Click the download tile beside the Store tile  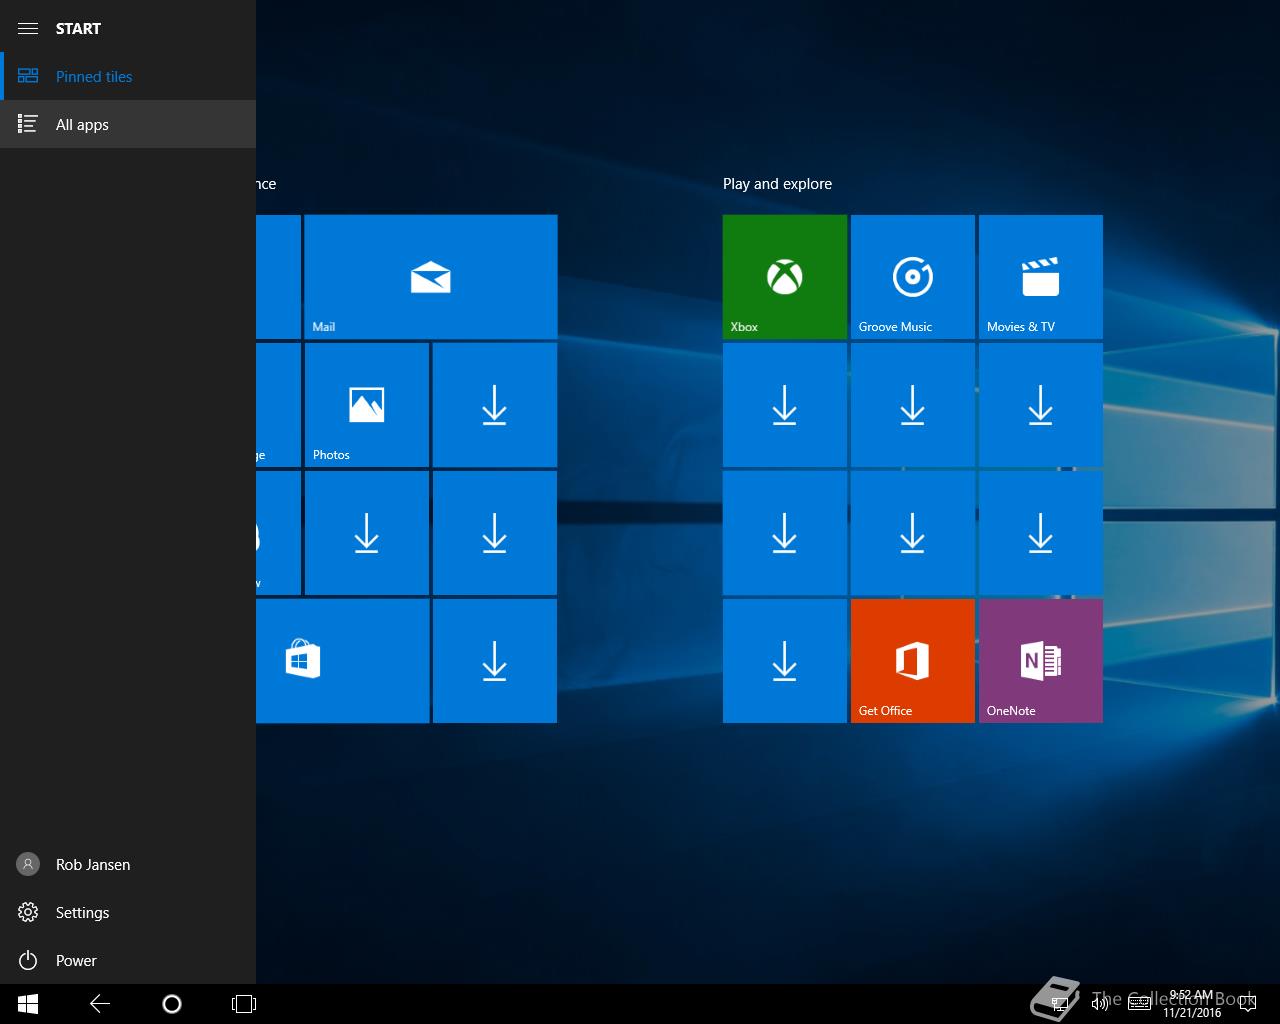(x=495, y=661)
